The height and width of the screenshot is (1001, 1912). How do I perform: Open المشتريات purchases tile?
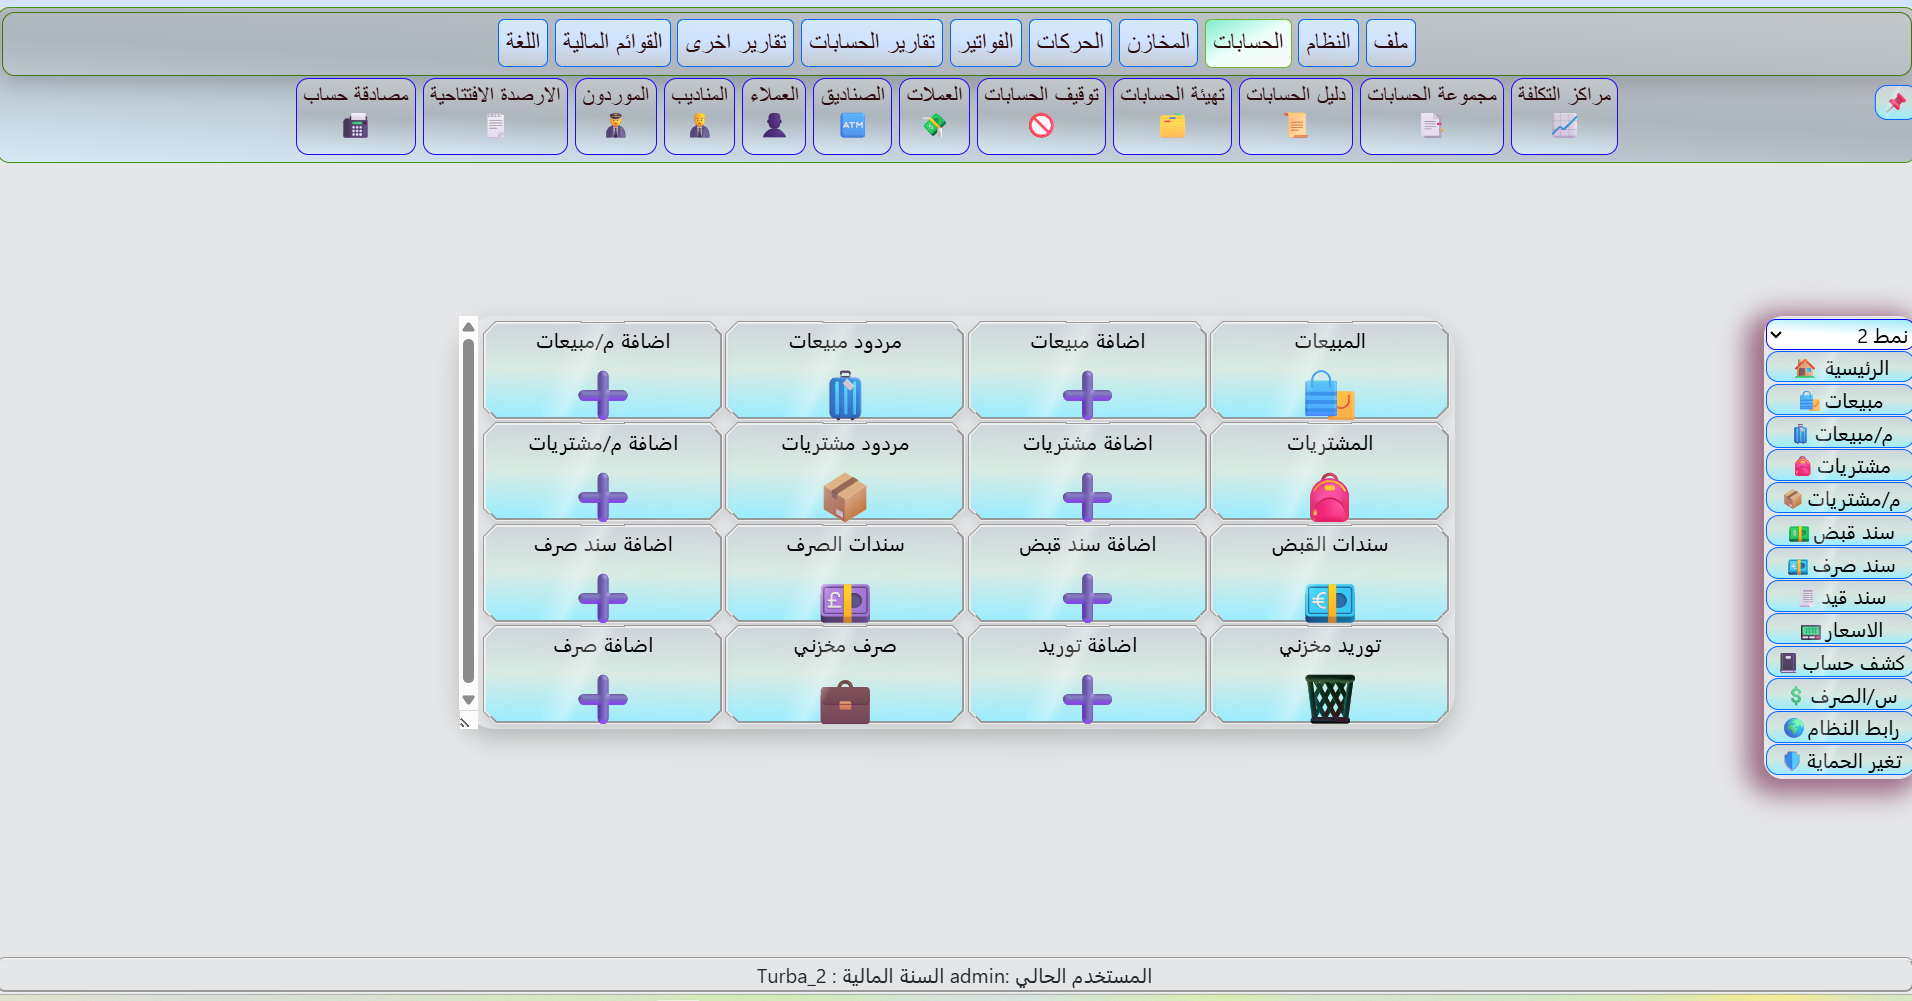pyautogui.click(x=1329, y=471)
